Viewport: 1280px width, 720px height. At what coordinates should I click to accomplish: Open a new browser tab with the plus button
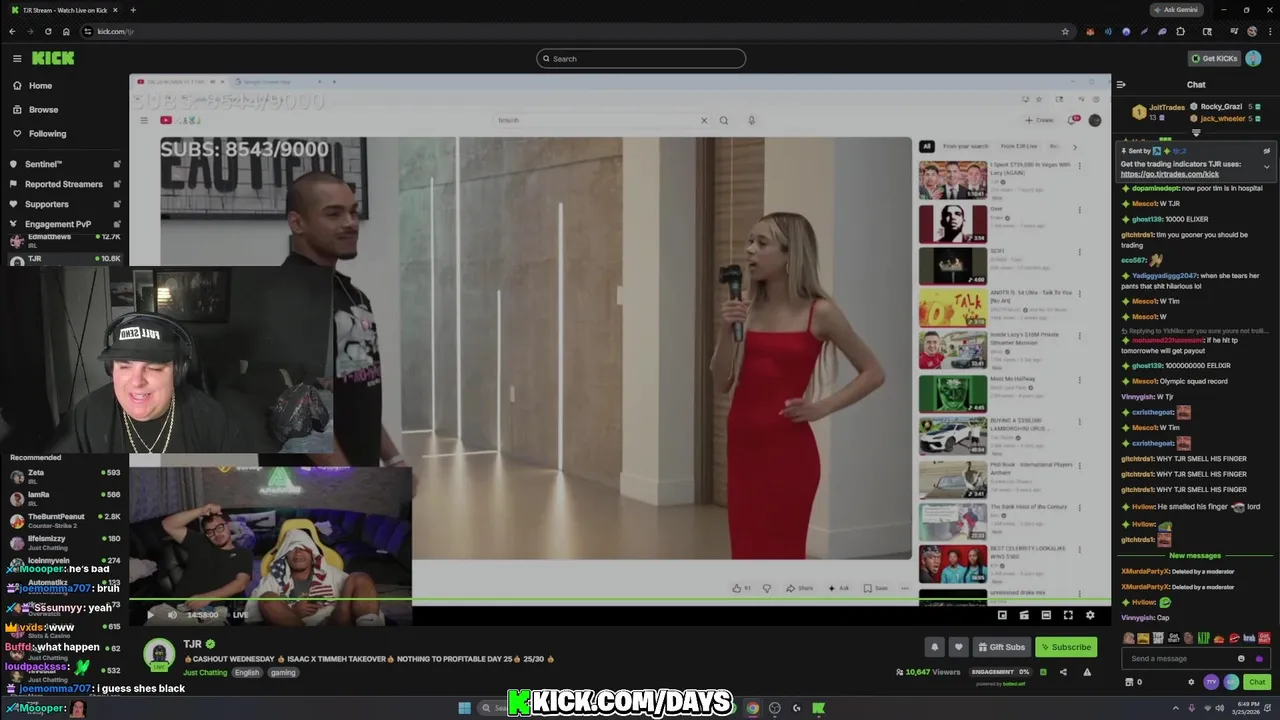click(x=133, y=10)
